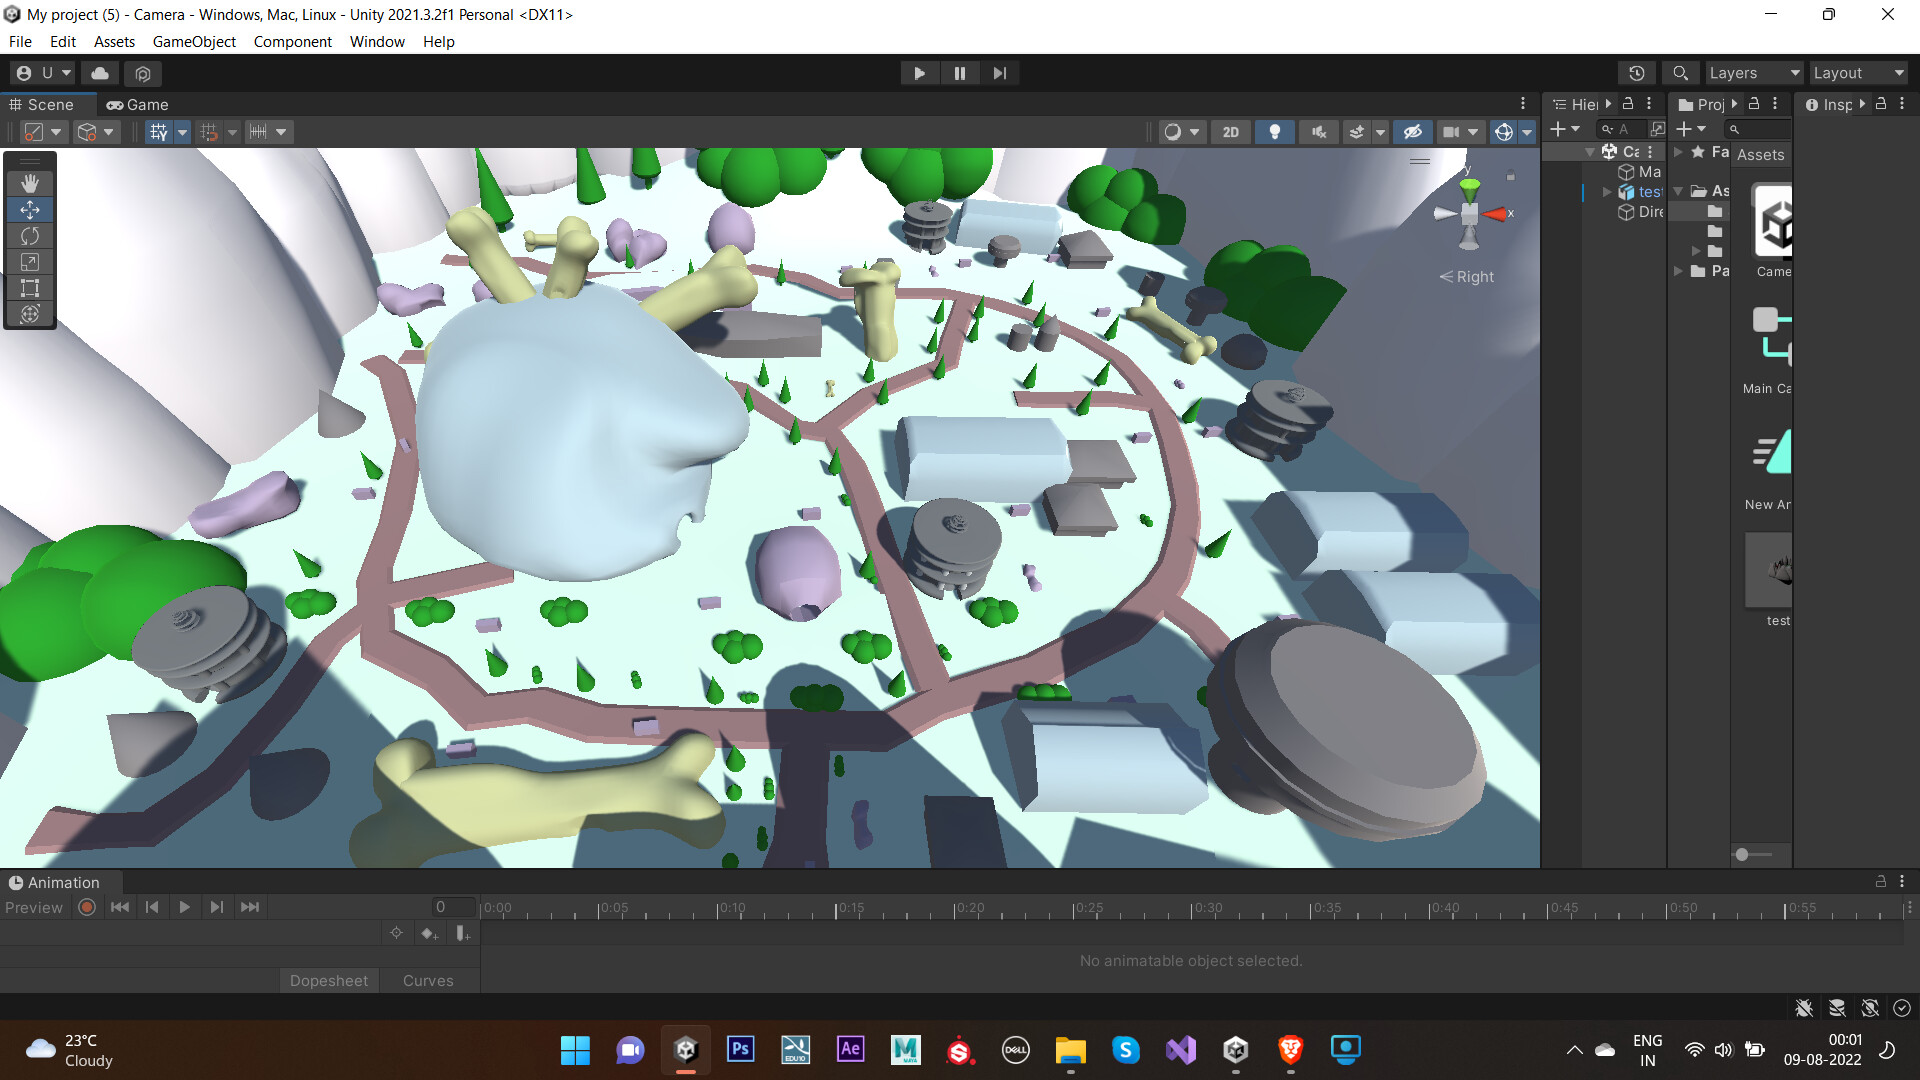This screenshot has width=1920, height=1080.
Task: Select the Rotate tool
Action: (29, 235)
